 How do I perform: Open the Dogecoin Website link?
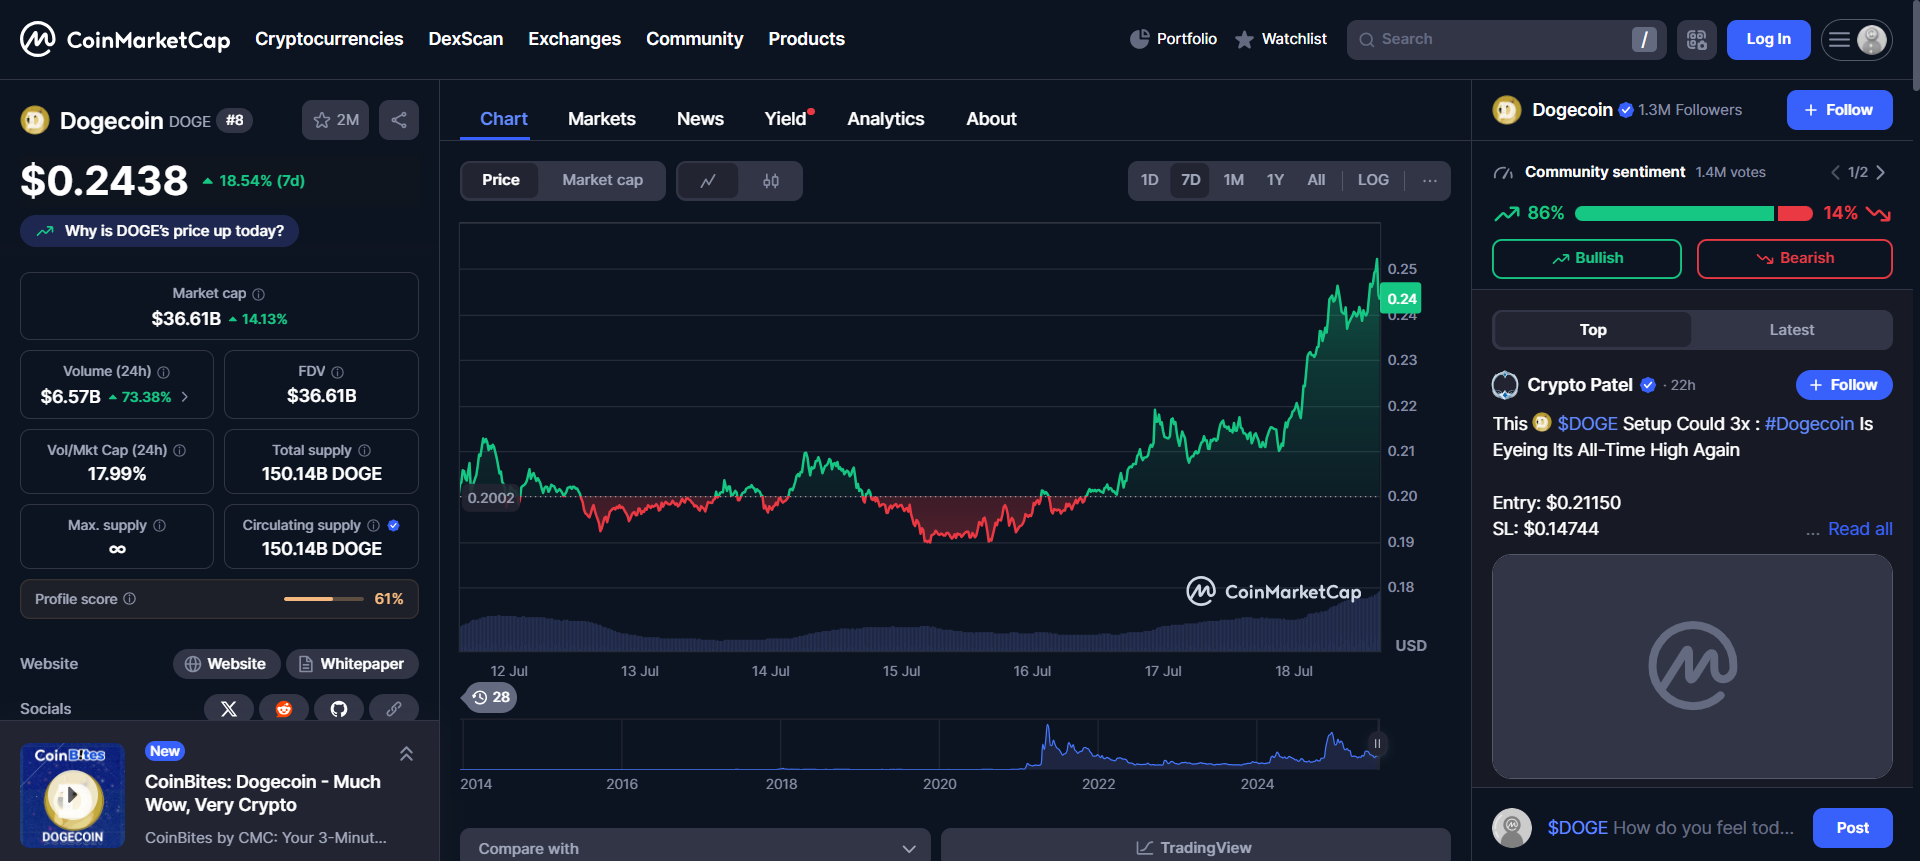pos(226,664)
